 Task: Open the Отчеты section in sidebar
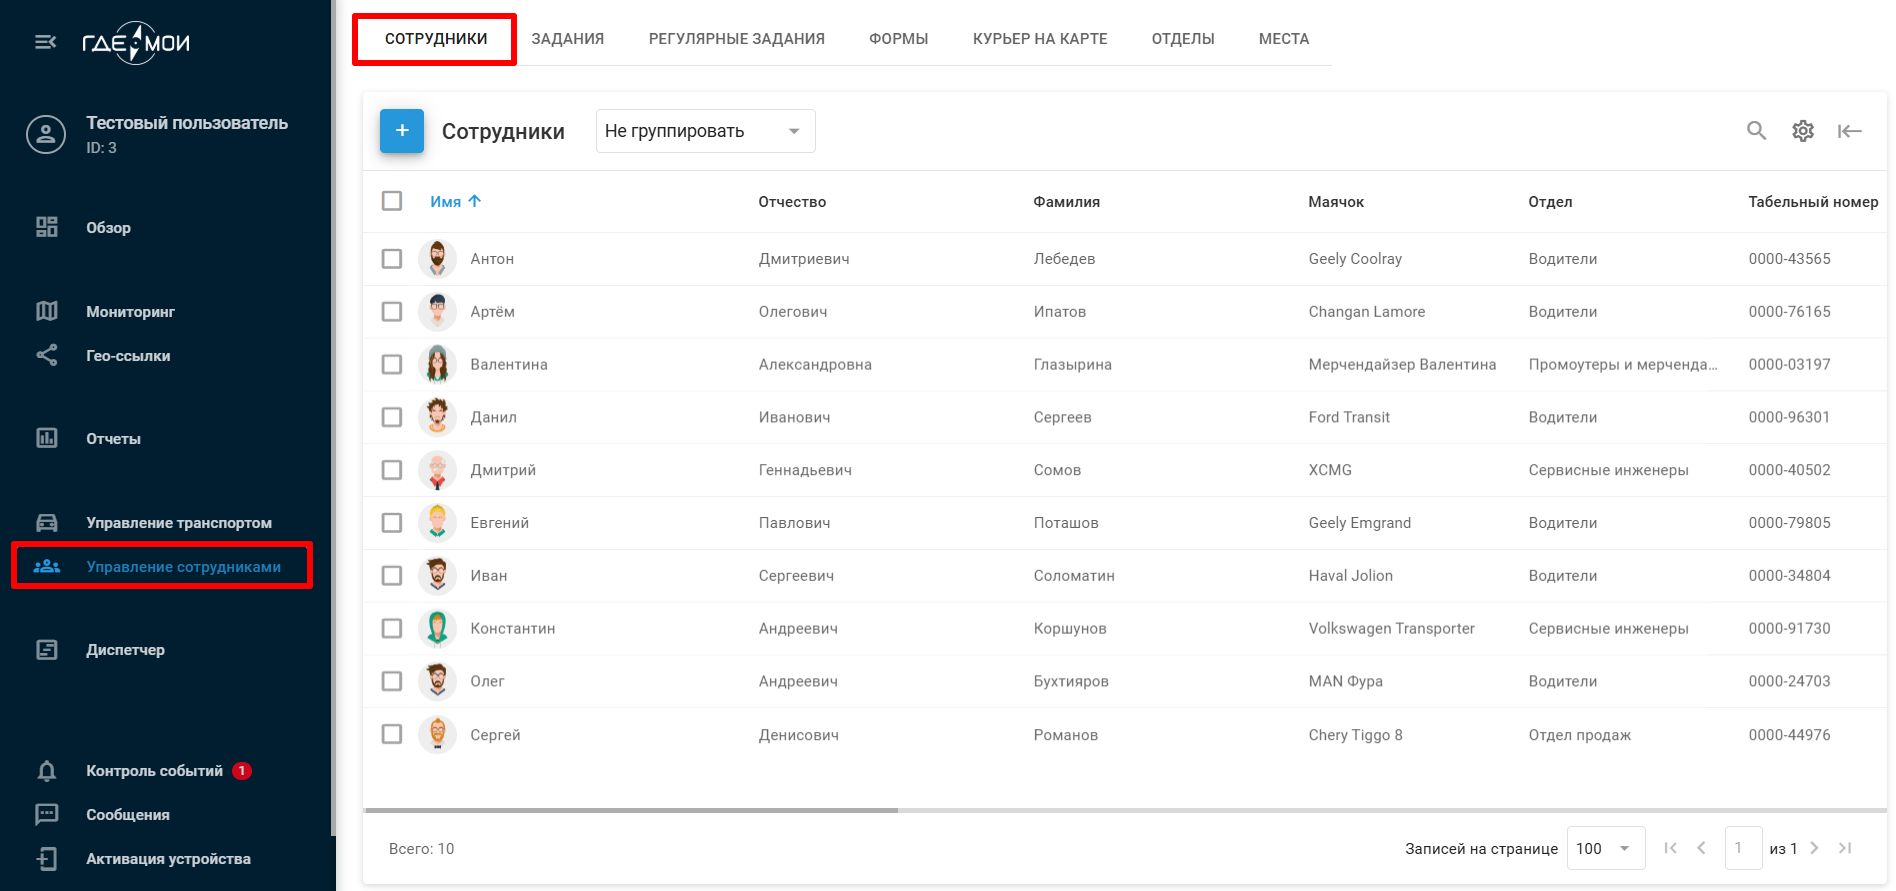click(x=113, y=439)
